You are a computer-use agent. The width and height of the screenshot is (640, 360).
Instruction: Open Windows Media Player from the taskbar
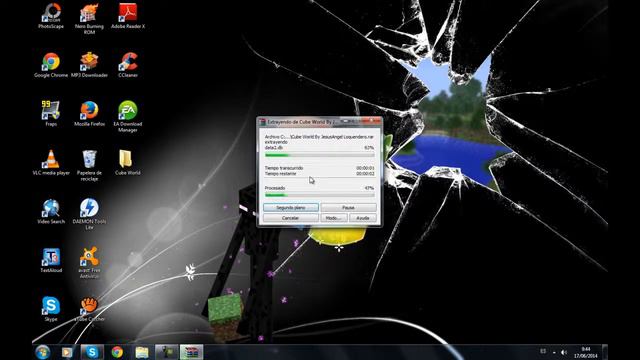(x=67, y=352)
